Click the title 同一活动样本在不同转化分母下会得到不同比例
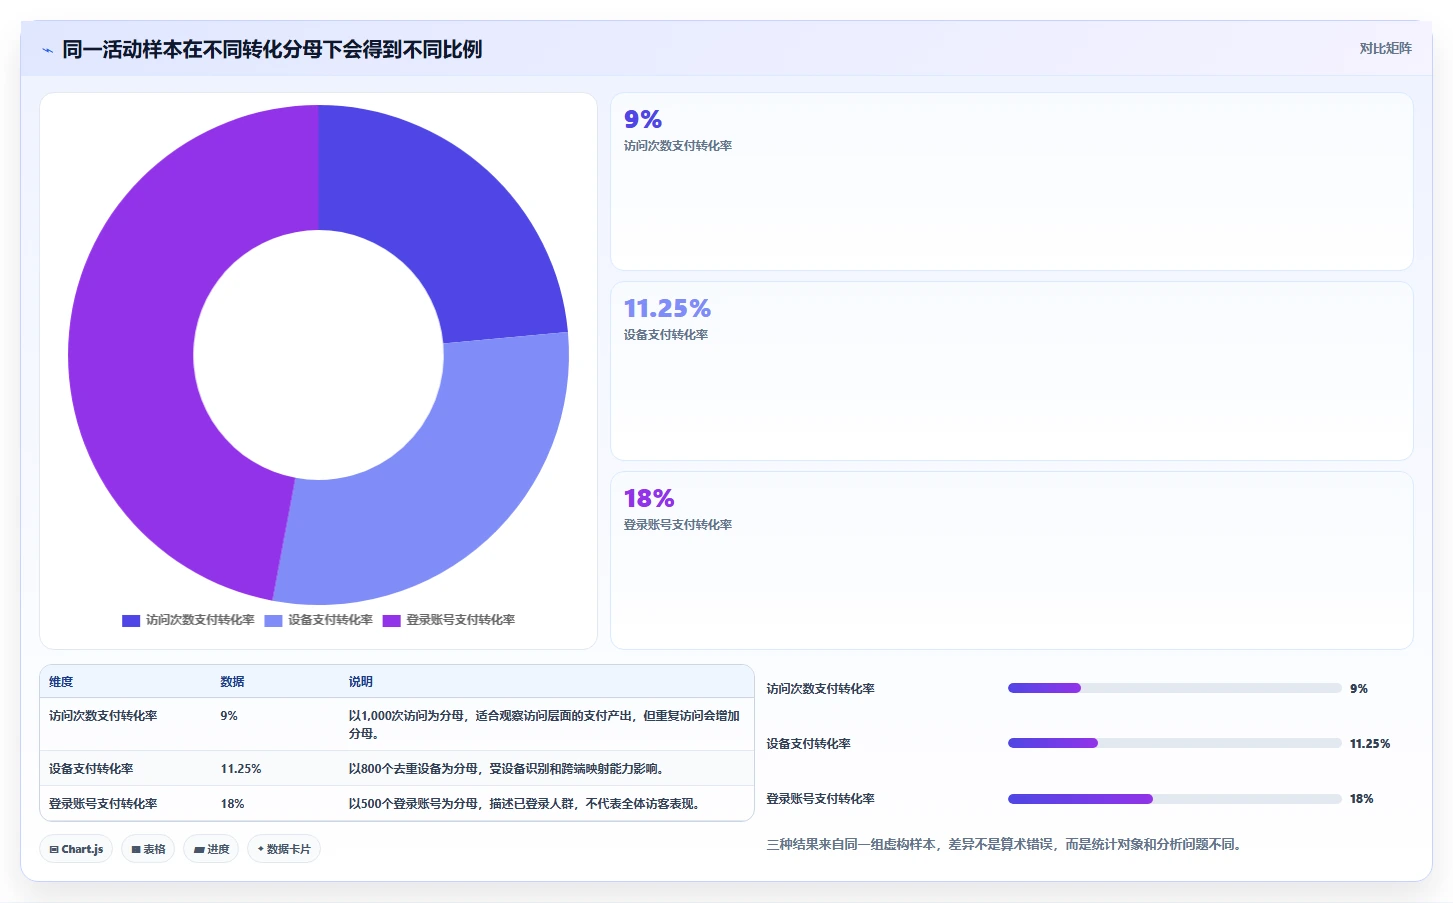Image resolution: width=1453 pixels, height=903 pixels. tap(272, 49)
